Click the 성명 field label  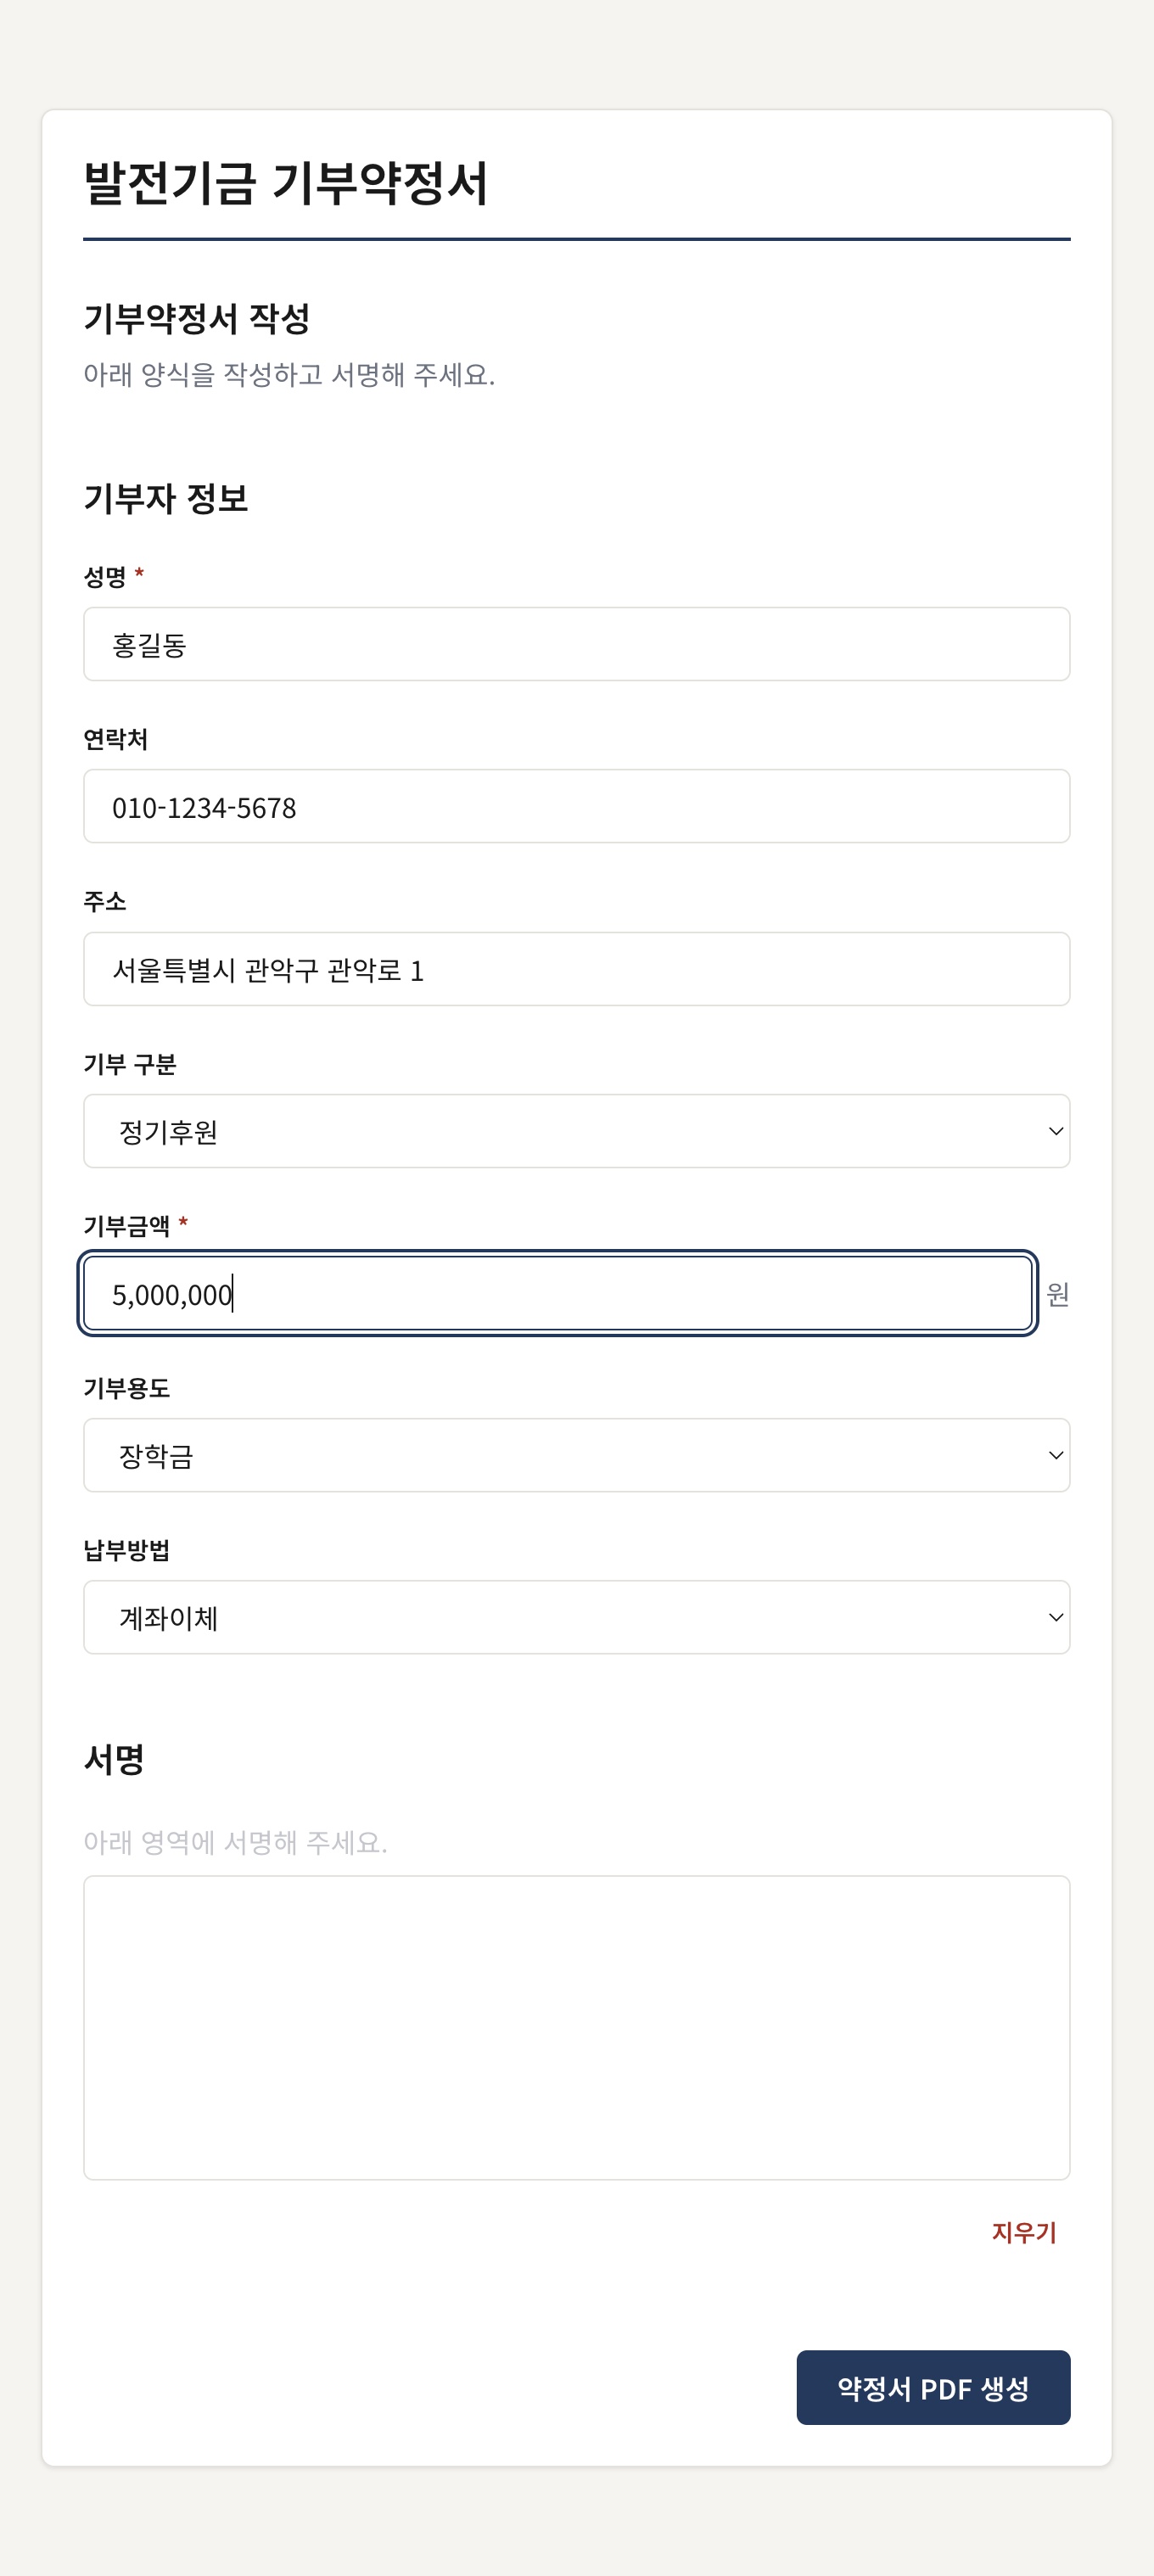click(x=105, y=577)
